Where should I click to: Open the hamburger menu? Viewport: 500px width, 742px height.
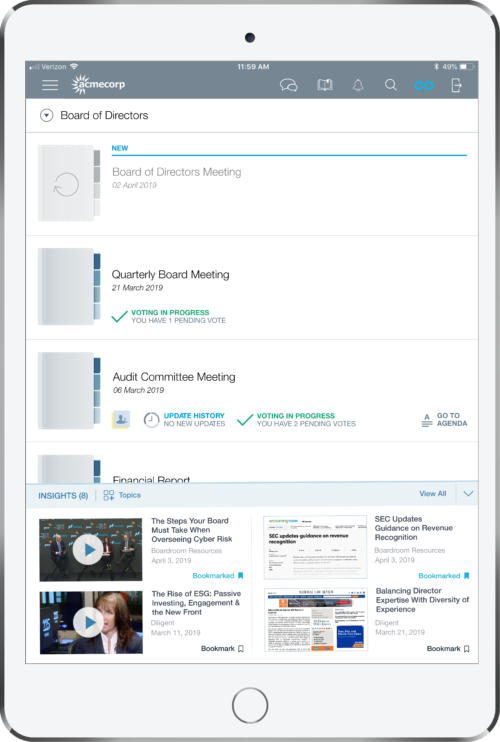pos(50,85)
